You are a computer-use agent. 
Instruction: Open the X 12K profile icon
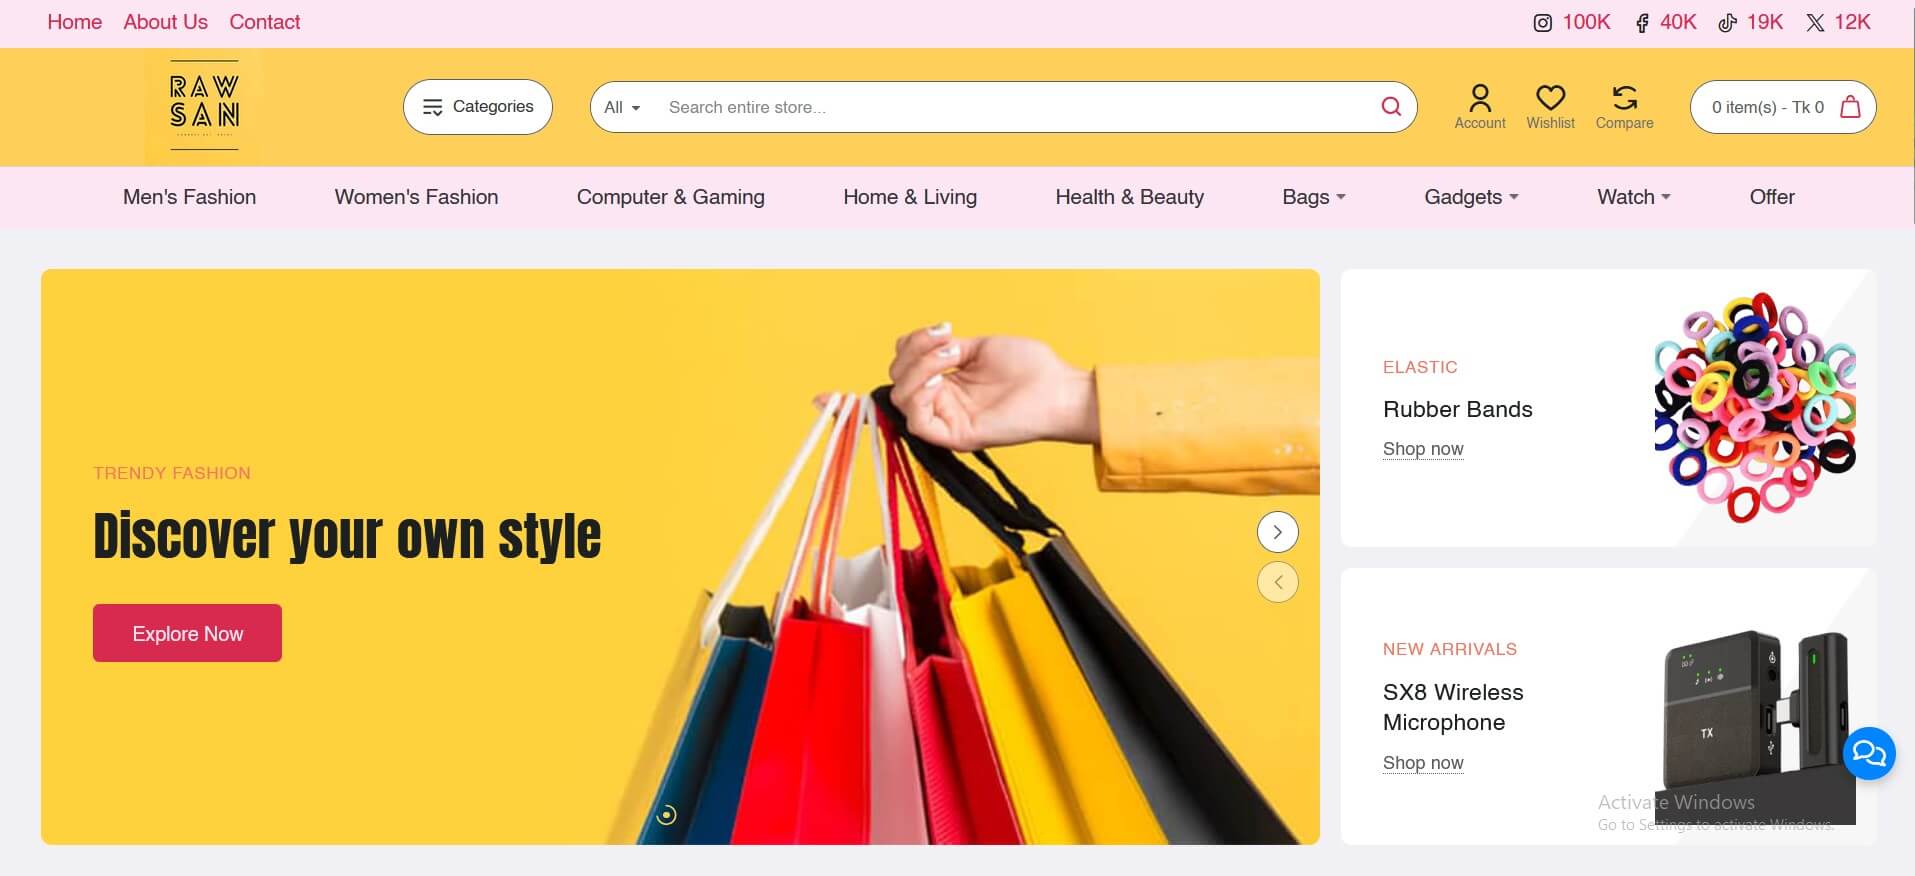[1815, 22]
